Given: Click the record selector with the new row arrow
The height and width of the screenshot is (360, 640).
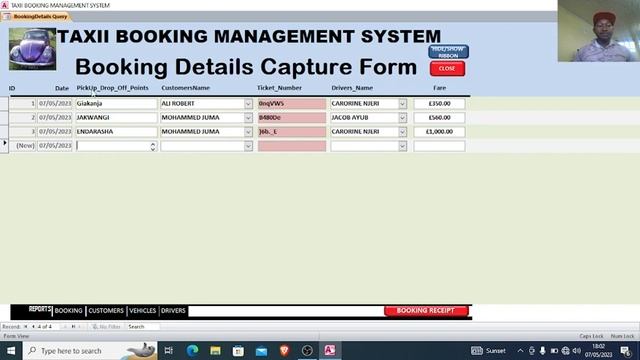Looking at the screenshot, I should (4, 146).
